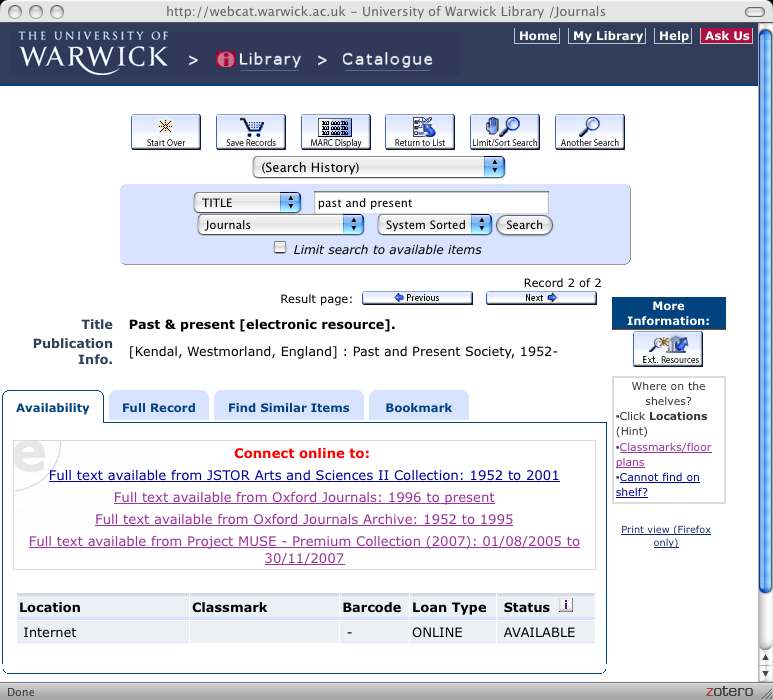Viewport: 773px width, 700px height.
Task: Click the Status info icon
Action: point(565,606)
